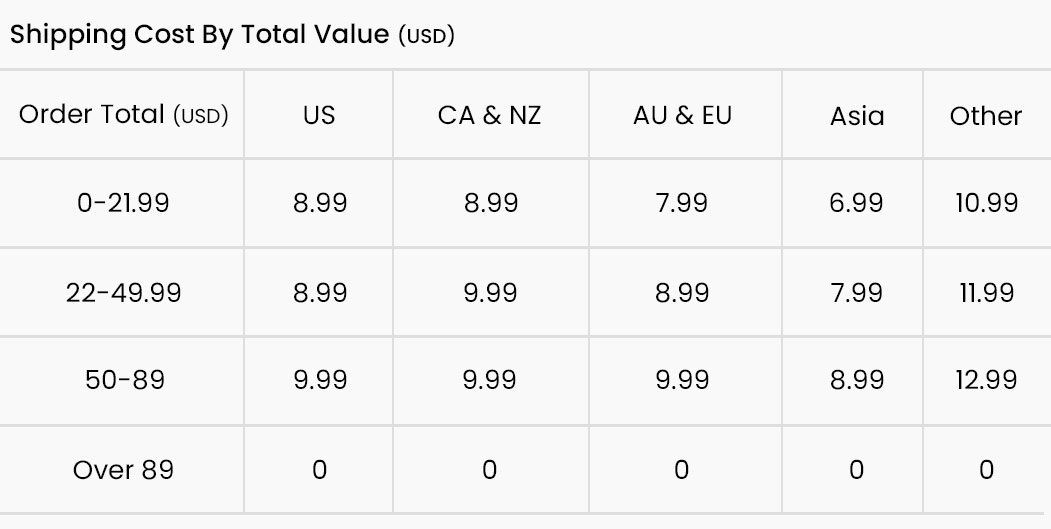The height and width of the screenshot is (529, 1051).
Task: Click the "Over 89" row label
Action: pos(123,470)
